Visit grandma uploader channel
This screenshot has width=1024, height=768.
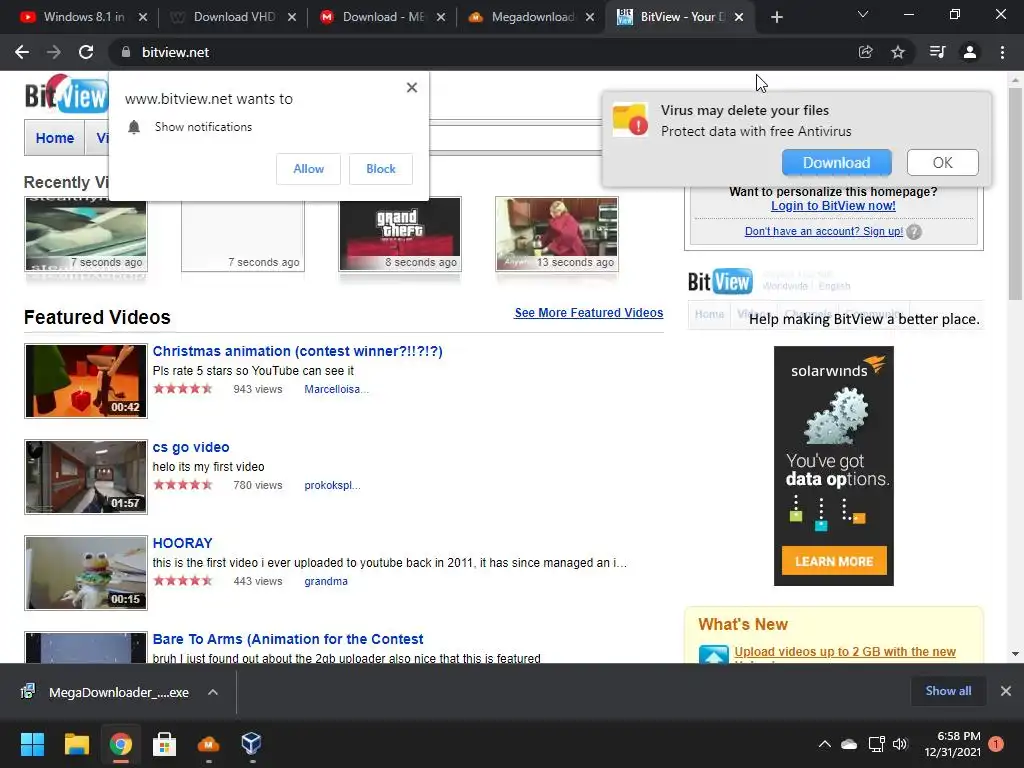(326, 581)
